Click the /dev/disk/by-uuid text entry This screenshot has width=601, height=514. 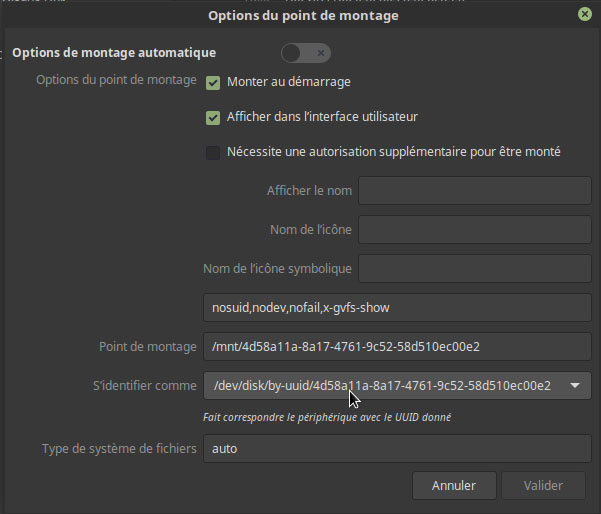[382, 386]
